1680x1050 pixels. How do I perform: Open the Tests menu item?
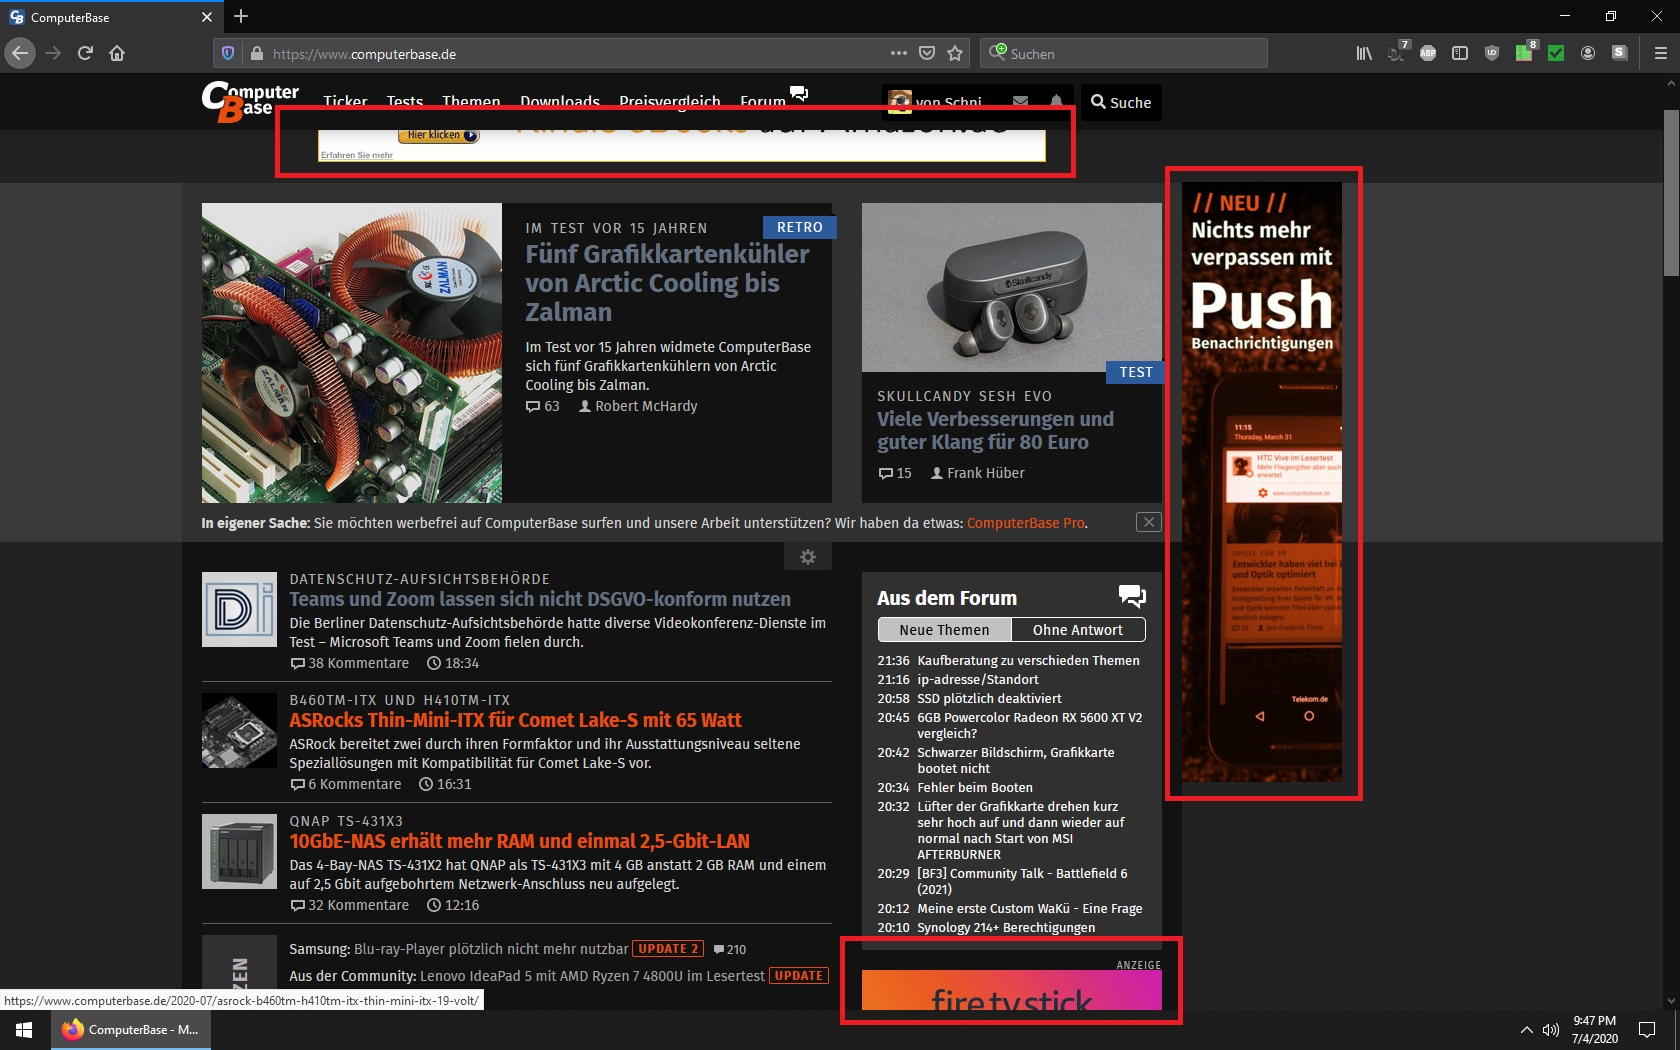click(404, 102)
